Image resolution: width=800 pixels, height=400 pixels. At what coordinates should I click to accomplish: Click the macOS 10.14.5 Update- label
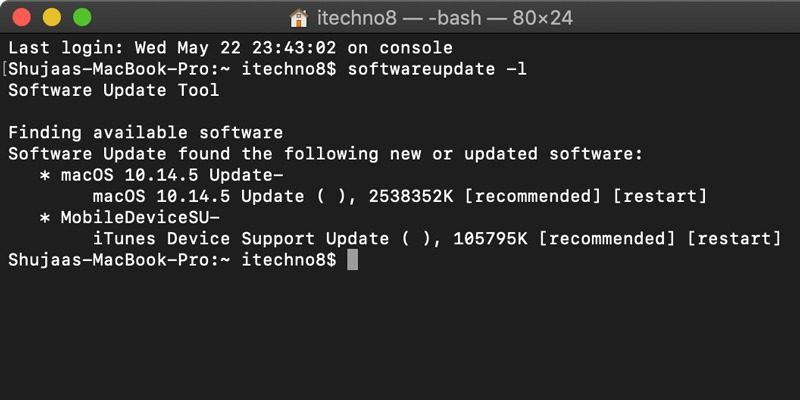[x=172, y=175]
